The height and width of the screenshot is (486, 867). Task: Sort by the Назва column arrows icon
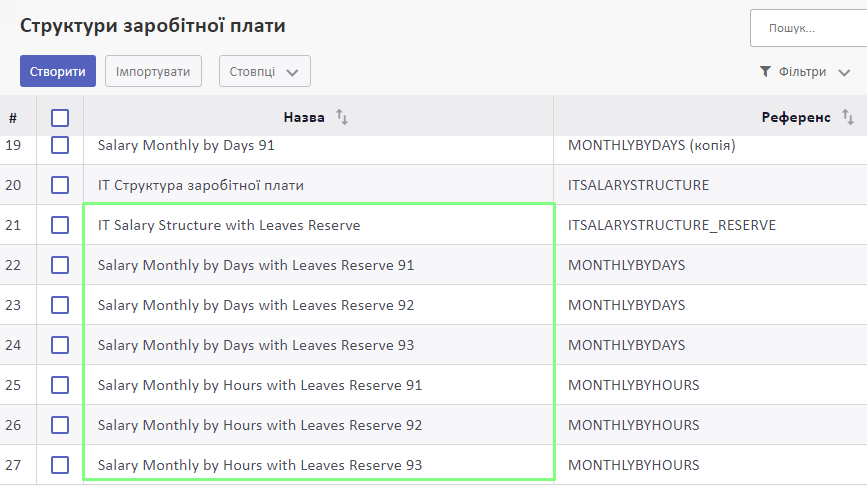pyautogui.click(x=342, y=117)
